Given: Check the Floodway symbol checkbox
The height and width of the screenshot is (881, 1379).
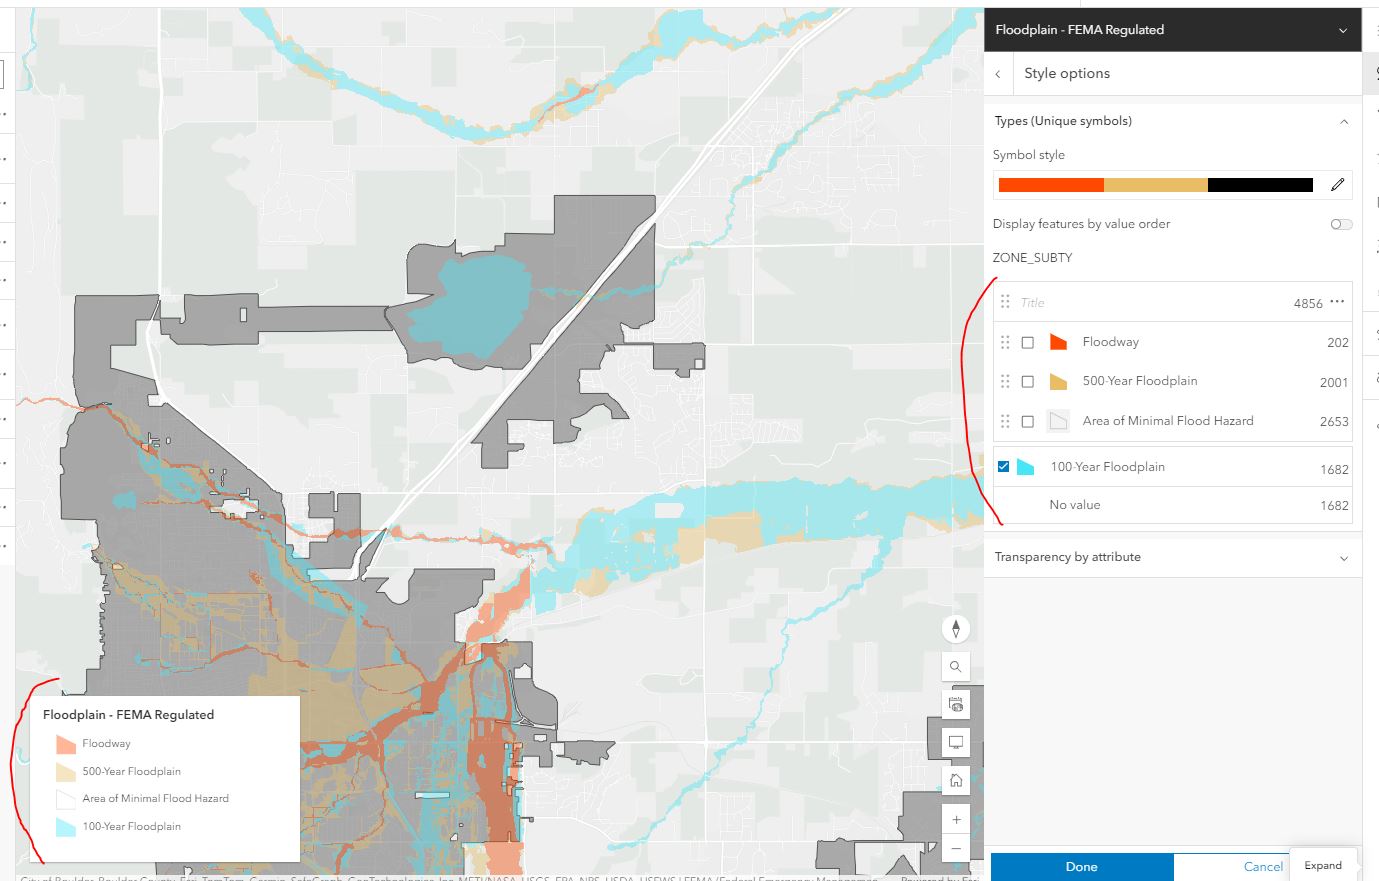Looking at the screenshot, I should [x=1030, y=341].
